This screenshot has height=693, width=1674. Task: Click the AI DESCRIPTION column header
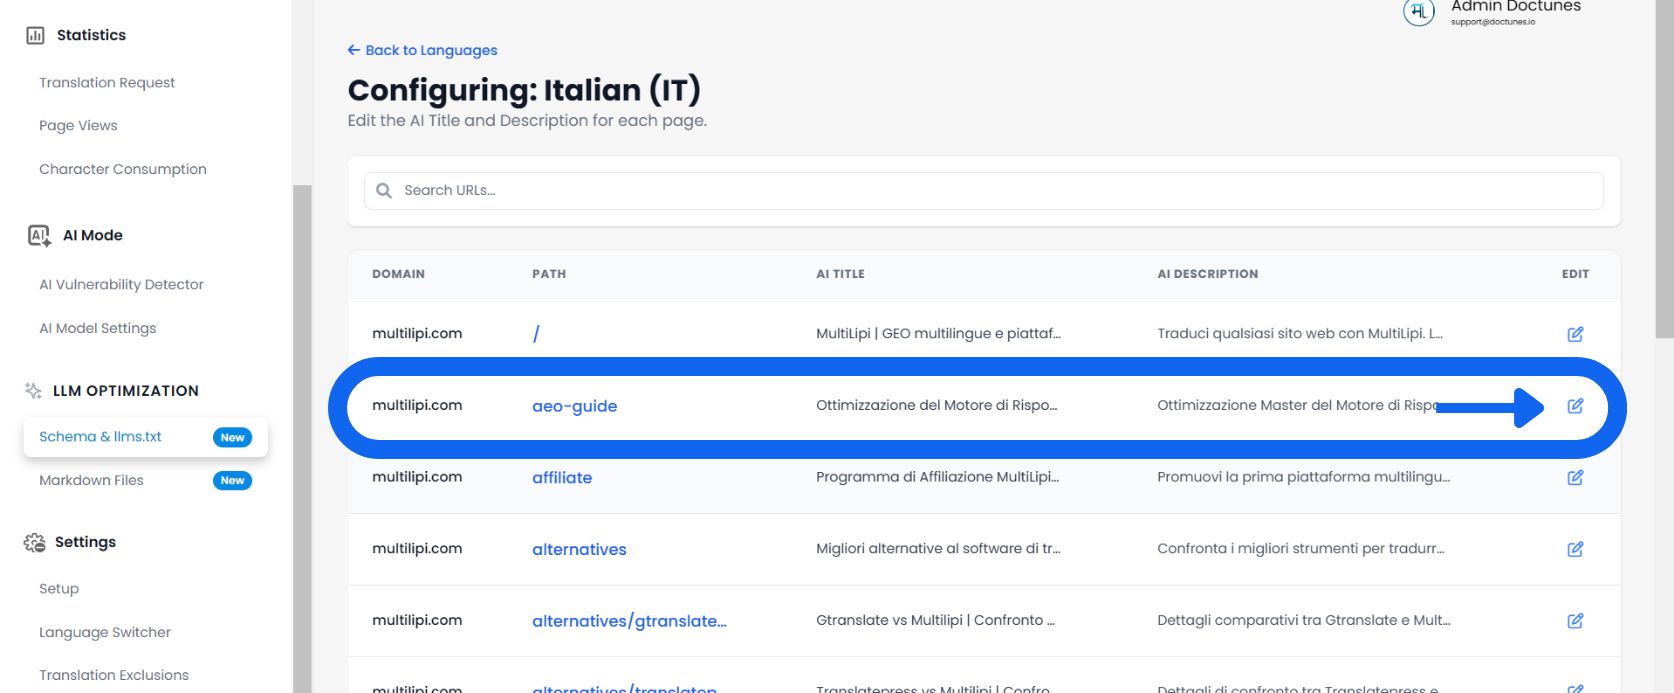[1208, 274]
